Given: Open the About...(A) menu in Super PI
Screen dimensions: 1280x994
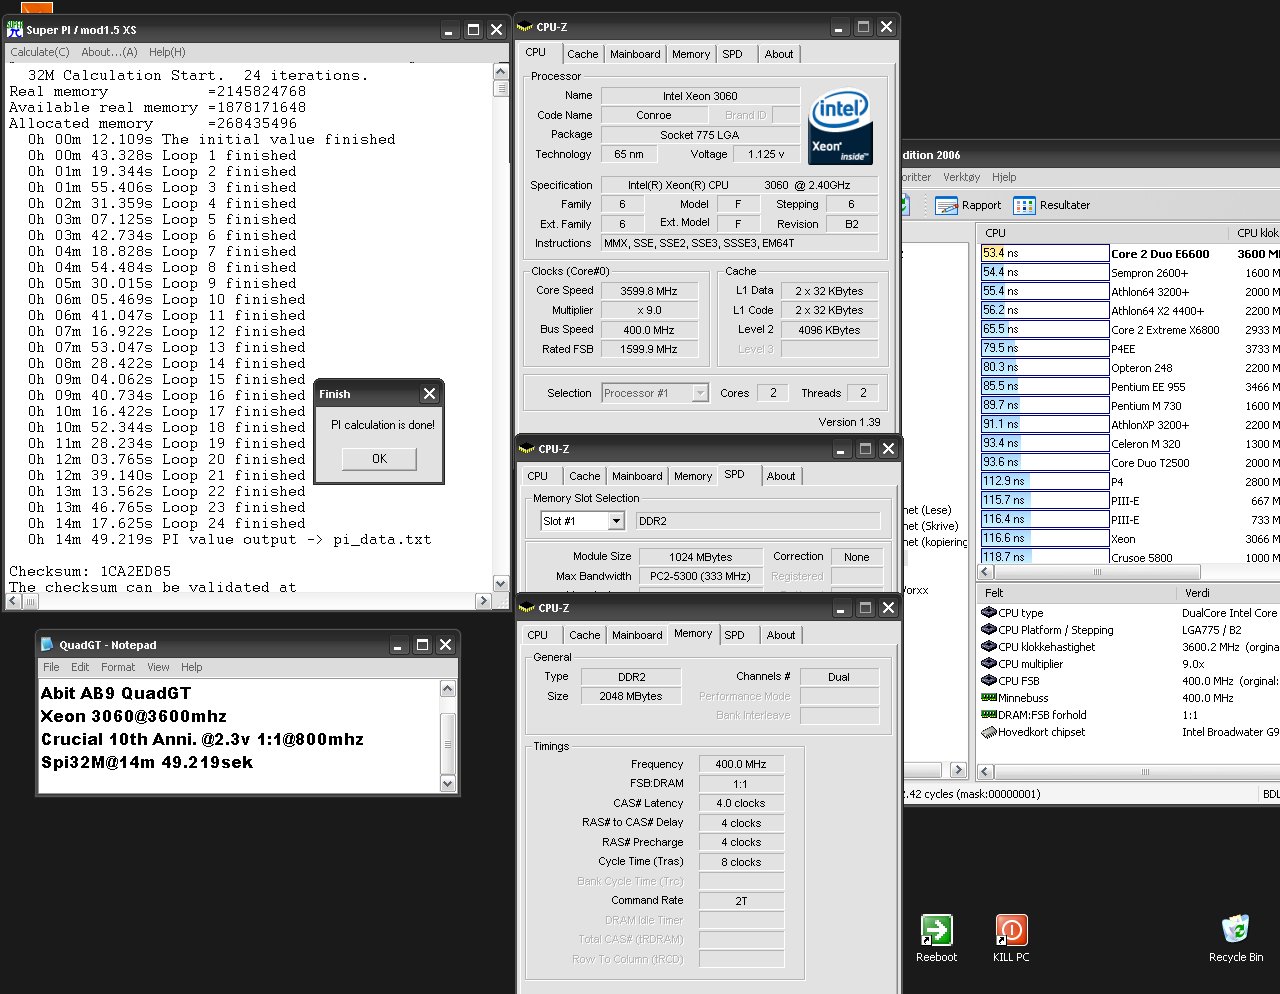Looking at the screenshot, I should (x=109, y=52).
